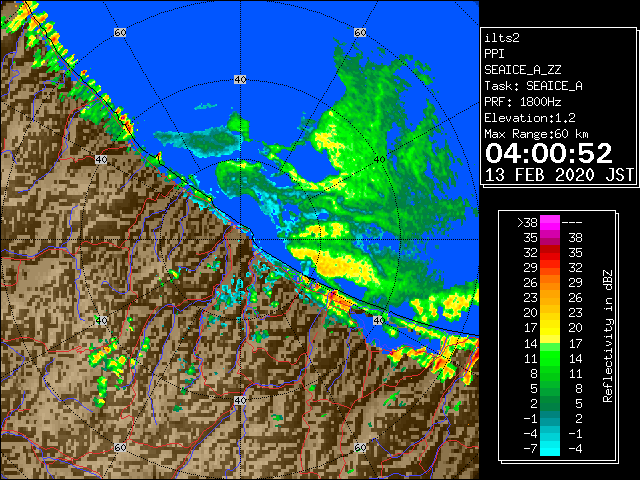Click the "60" range ring label in the northwest
The image size is (640, 480).
[120, 32]
